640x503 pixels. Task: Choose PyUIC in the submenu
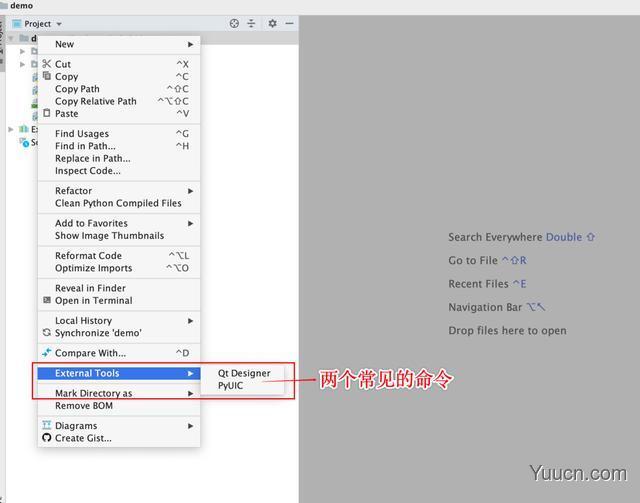point(231,385)
